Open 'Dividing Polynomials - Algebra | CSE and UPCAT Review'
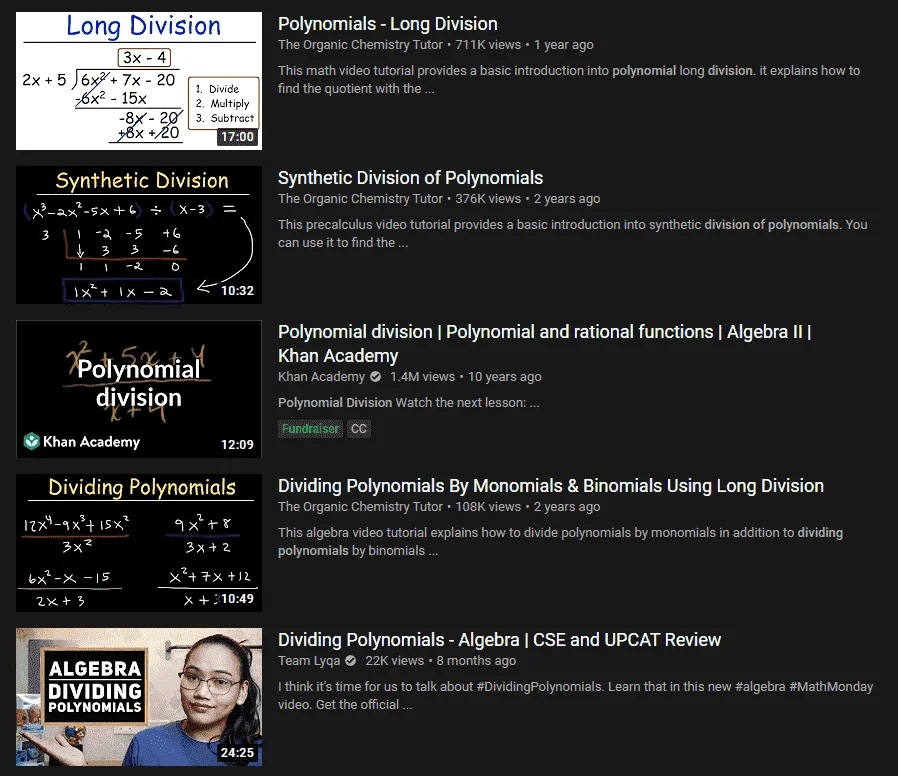The width and height of the screenshot is (898, 776). (499, 640)
